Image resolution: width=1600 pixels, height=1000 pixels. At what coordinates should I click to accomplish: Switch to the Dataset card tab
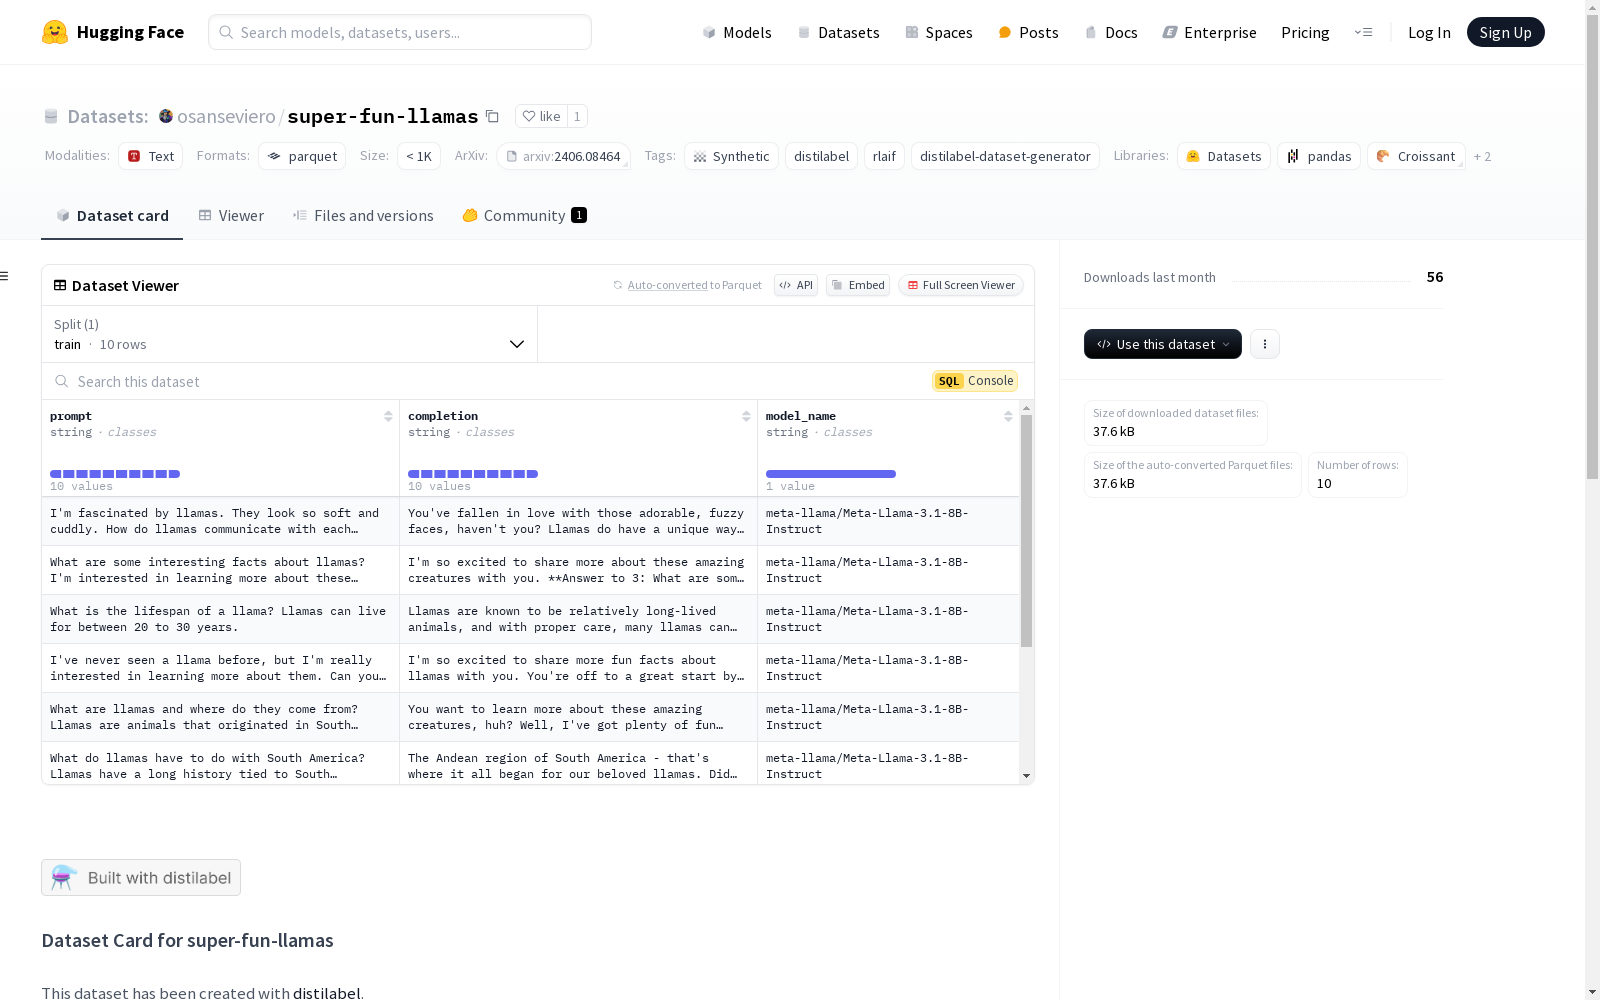[112, 215]
